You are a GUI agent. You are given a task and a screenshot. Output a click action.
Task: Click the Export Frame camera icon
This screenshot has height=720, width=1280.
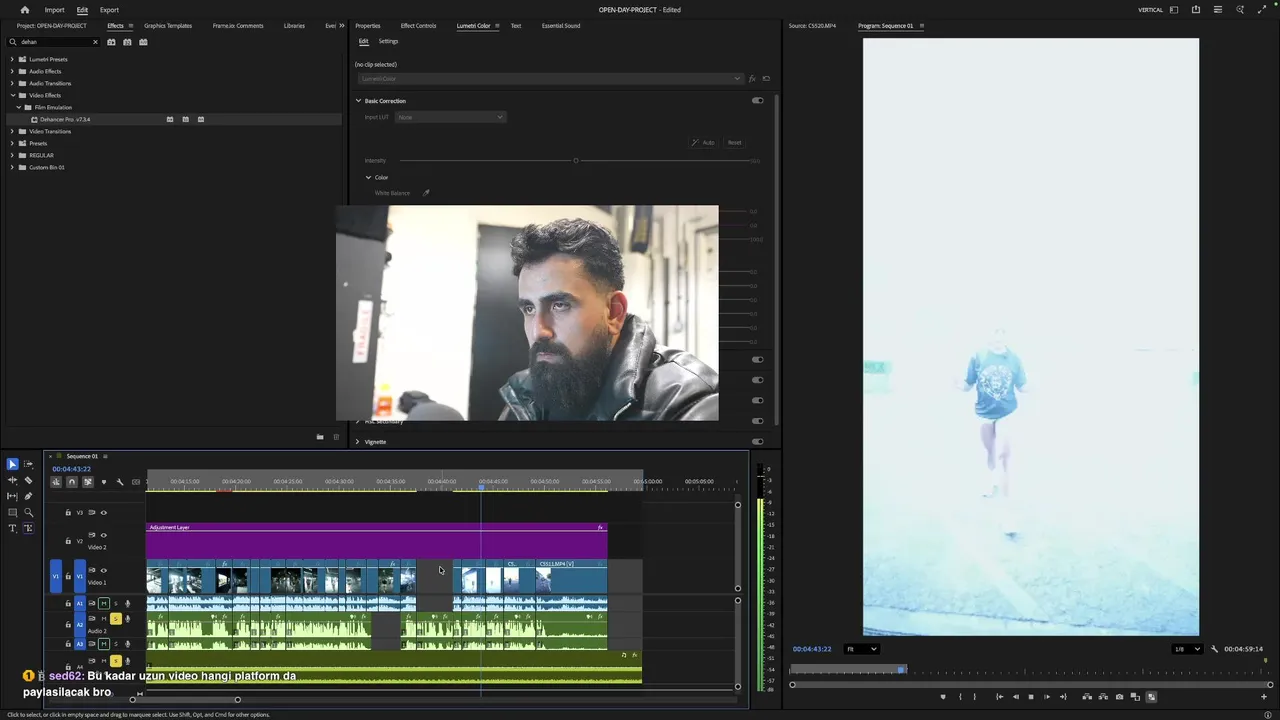point(1119,697)
